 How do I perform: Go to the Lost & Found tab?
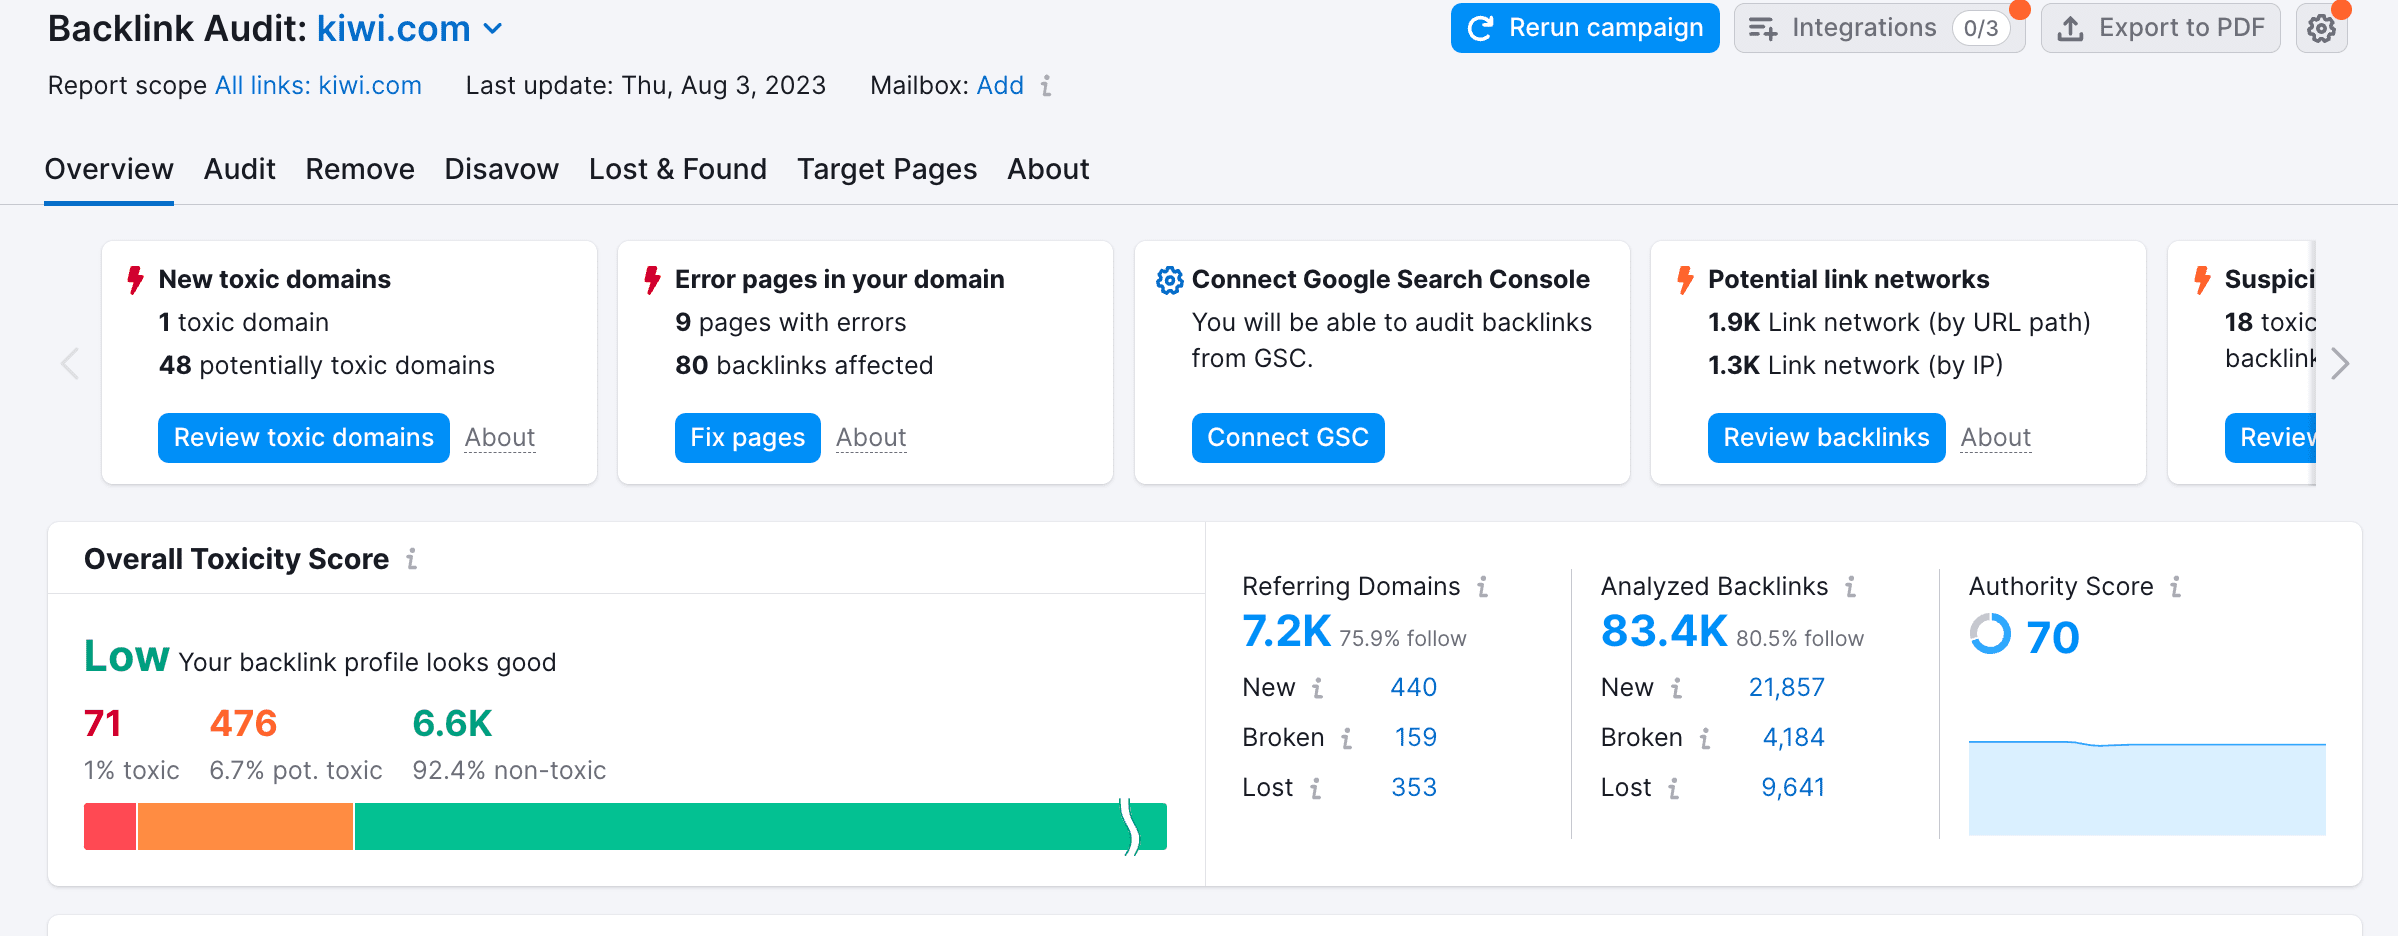pos(678,169)
